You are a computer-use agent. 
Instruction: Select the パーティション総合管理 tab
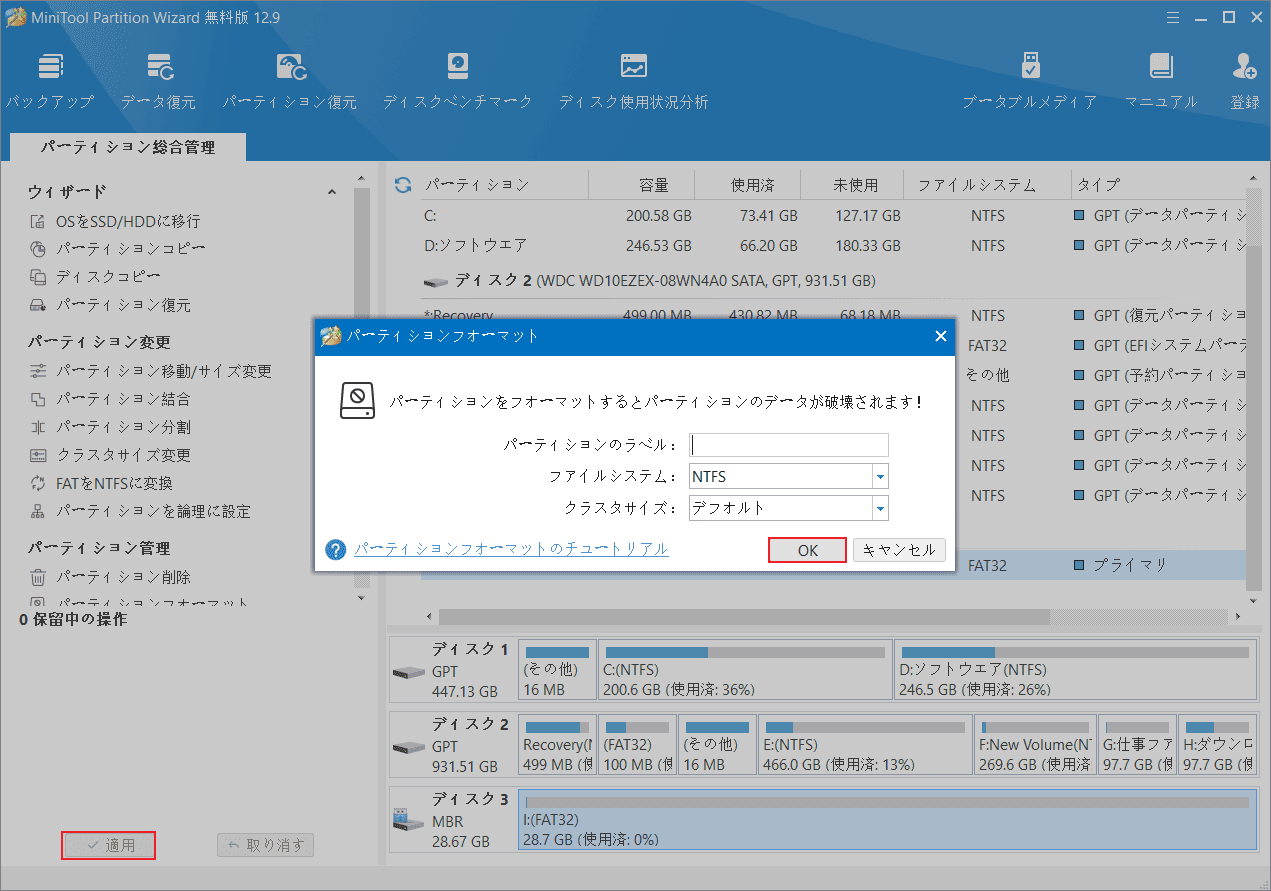tap(127, 147)
